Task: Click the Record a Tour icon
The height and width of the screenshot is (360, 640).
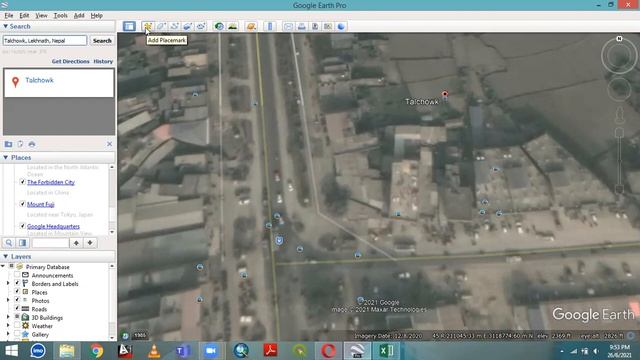Action: coord(201,26)
